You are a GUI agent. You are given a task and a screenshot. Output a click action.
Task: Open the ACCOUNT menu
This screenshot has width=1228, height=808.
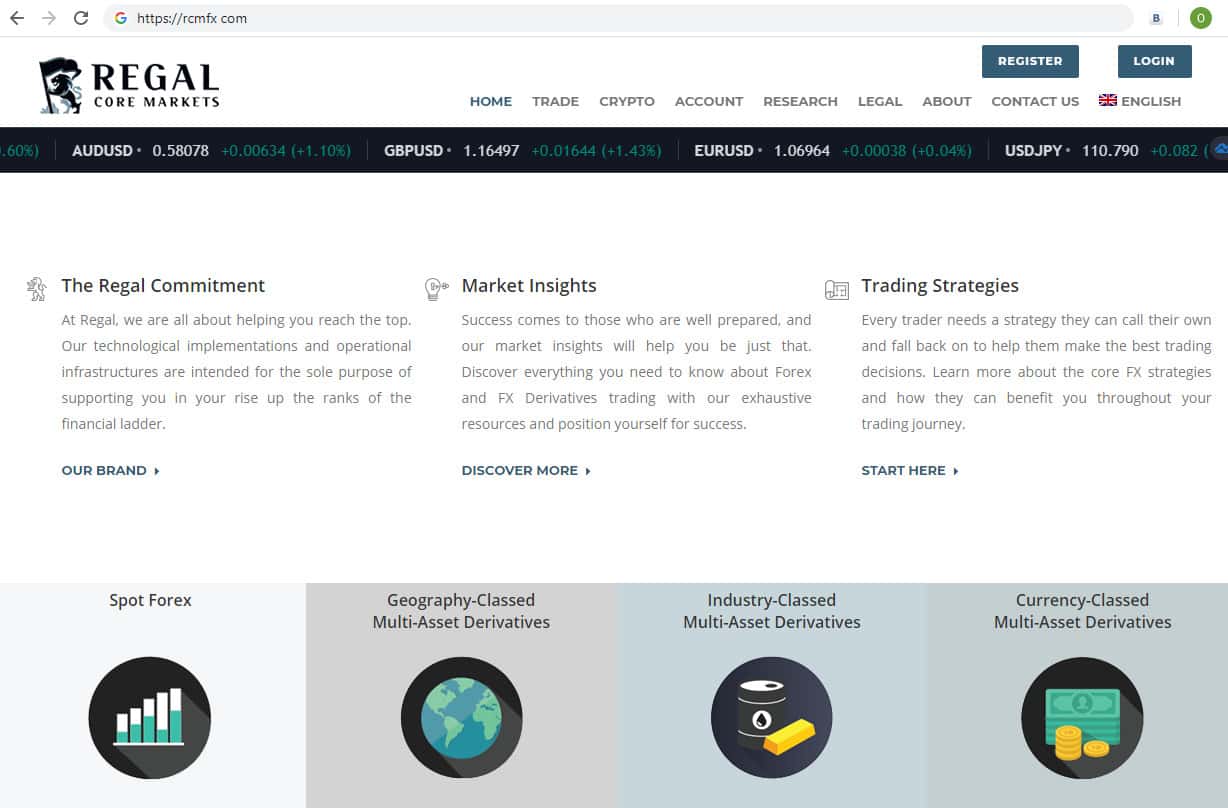[709, 101]
